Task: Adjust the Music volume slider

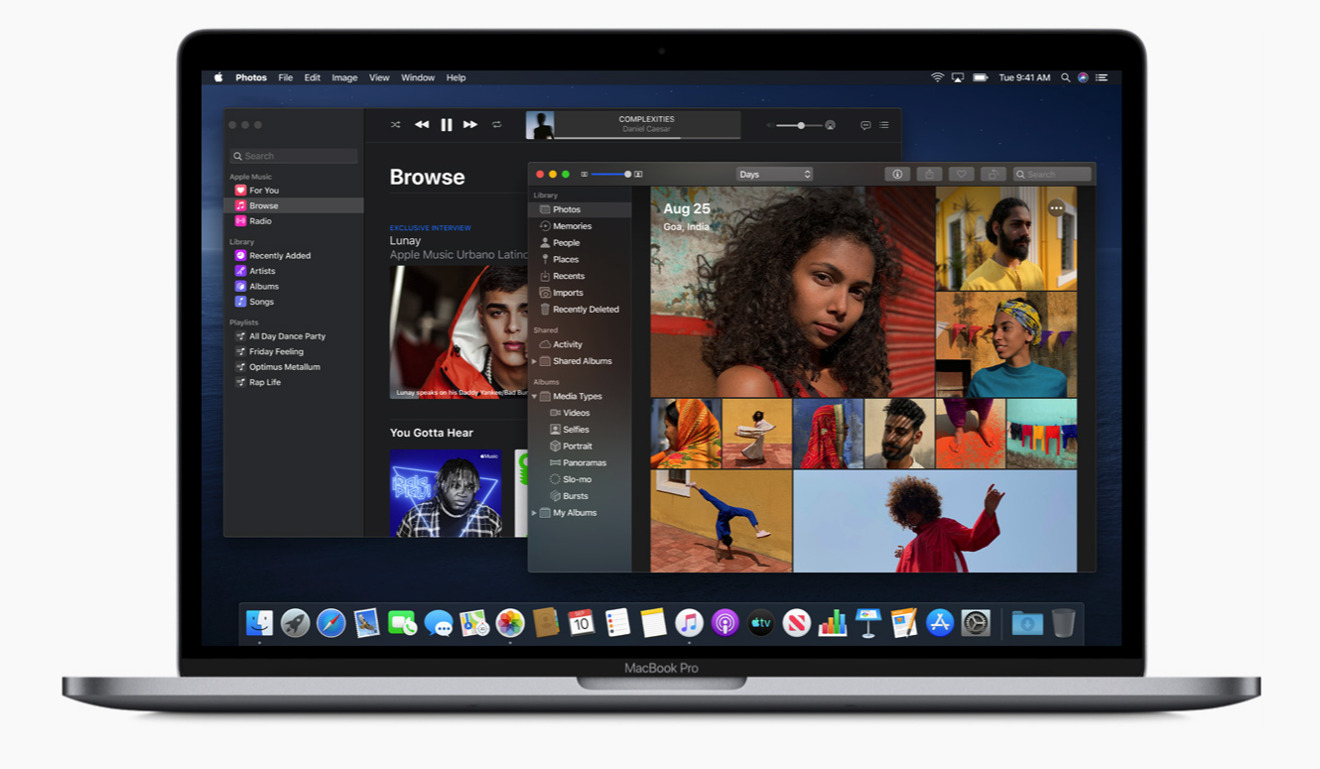Action: (x=799, y=125)
